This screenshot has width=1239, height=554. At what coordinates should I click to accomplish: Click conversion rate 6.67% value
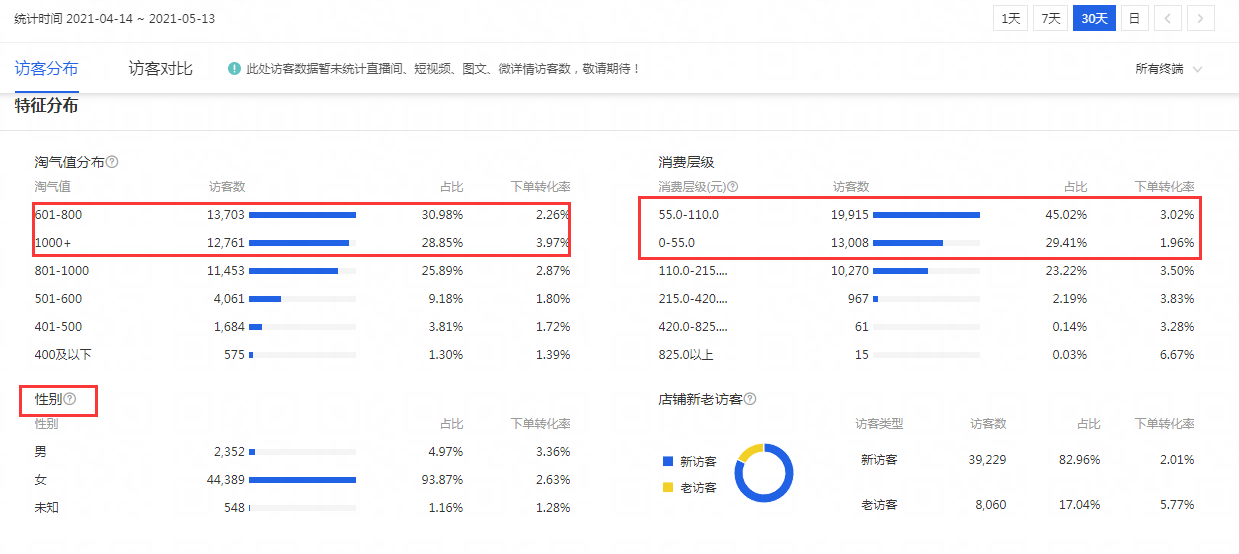tap(1176, 355)
